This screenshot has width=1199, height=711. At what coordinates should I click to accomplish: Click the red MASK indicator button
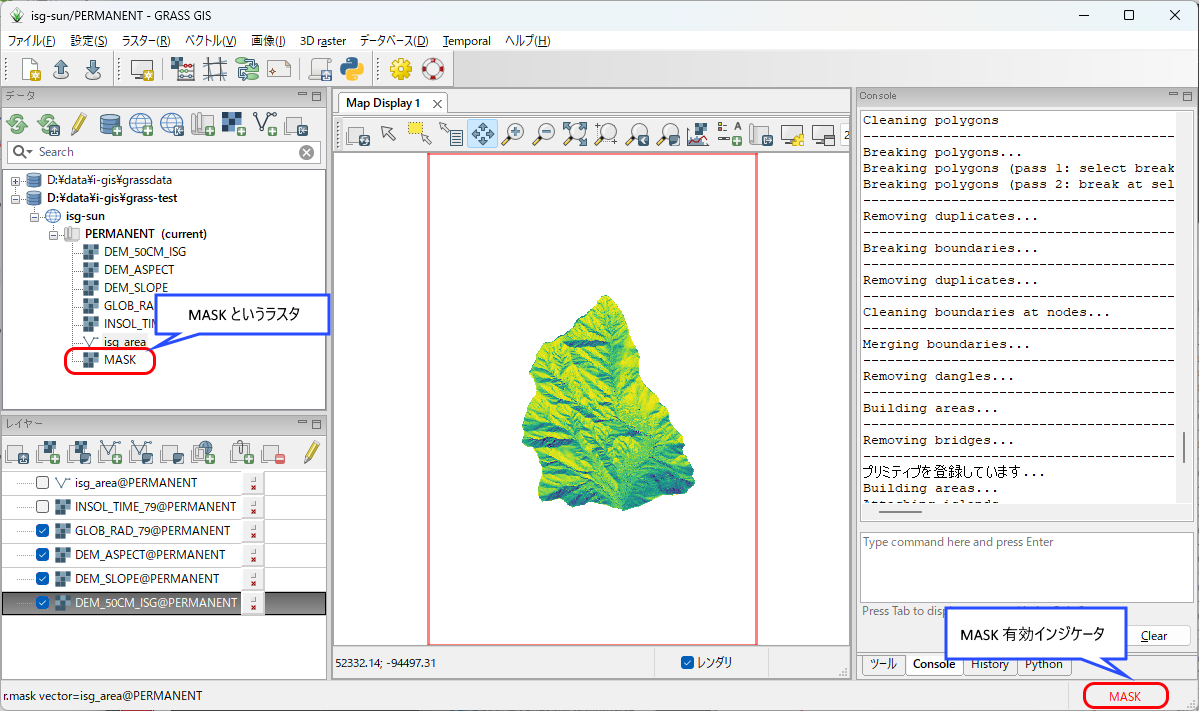point(1125,696)
